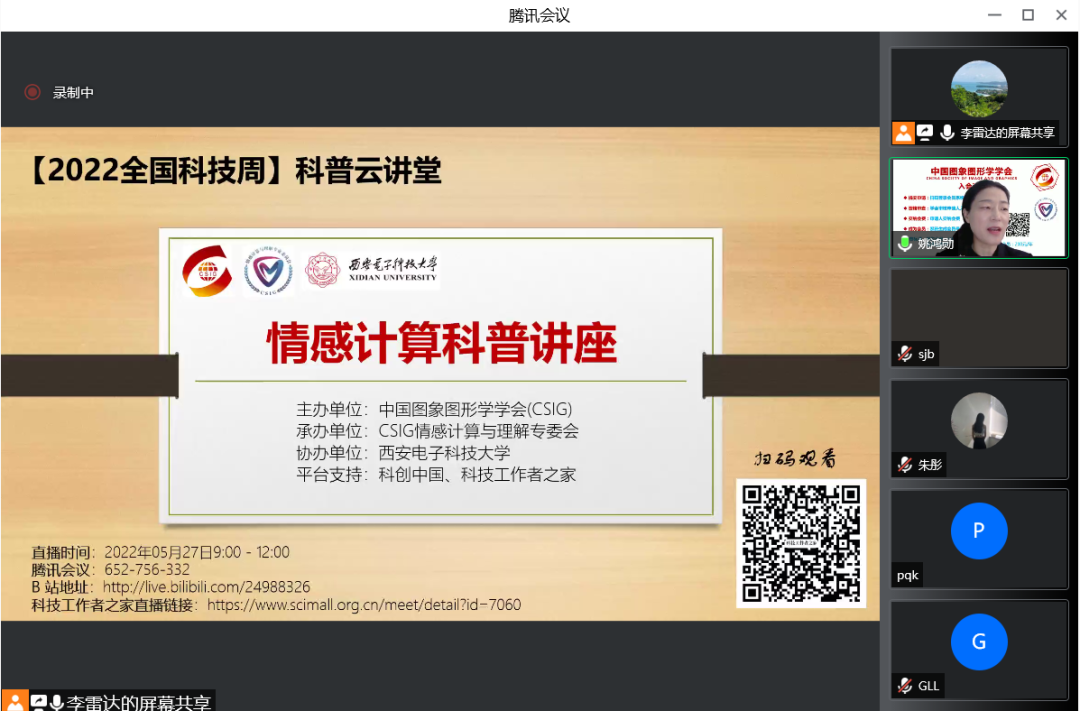Click the 录制中 recording status label
Viewport: 1080px width, 711px height.
pyautogui.click(x=73, y=92)
